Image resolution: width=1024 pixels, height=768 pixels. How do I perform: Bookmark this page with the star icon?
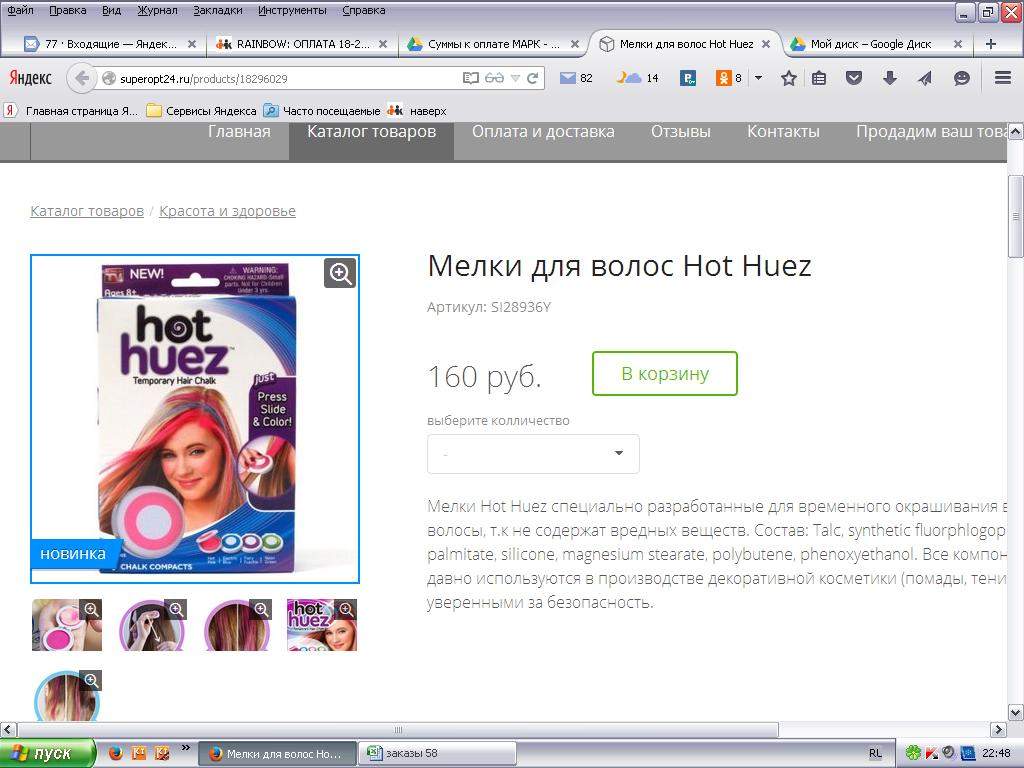(788, 78)
